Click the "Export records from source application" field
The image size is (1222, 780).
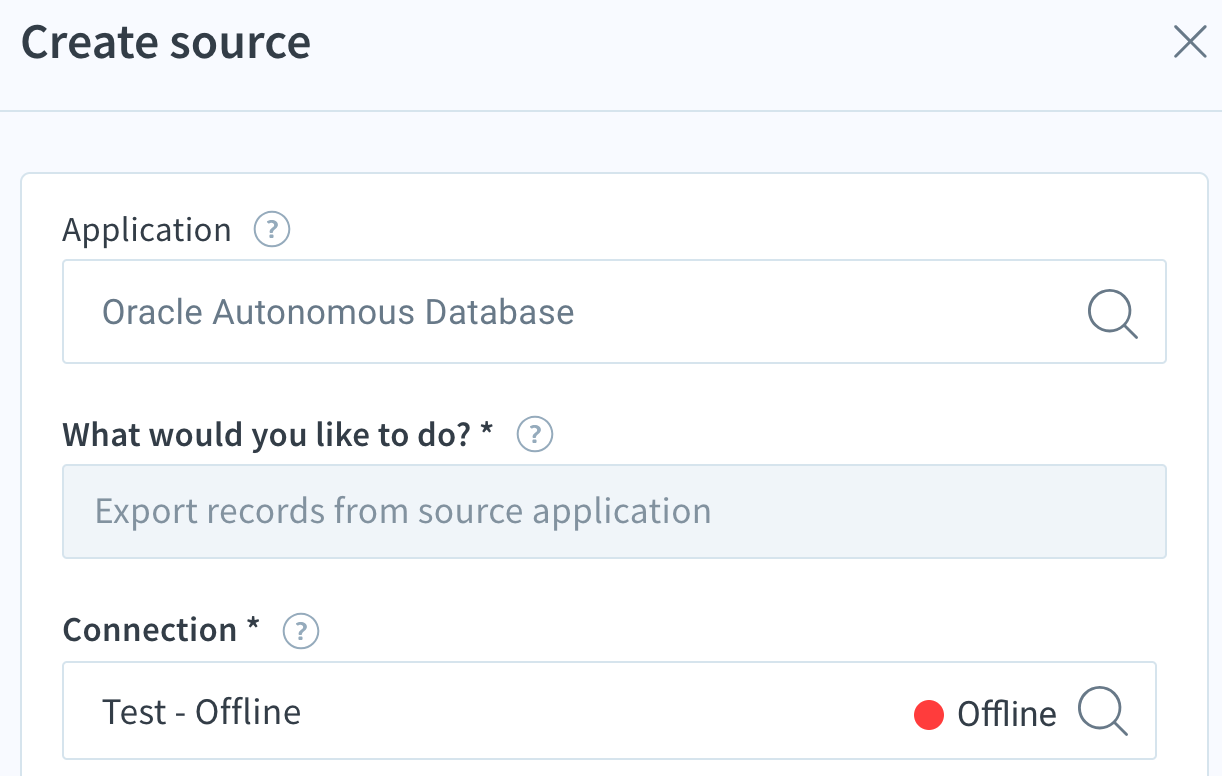tap(614, 511)
